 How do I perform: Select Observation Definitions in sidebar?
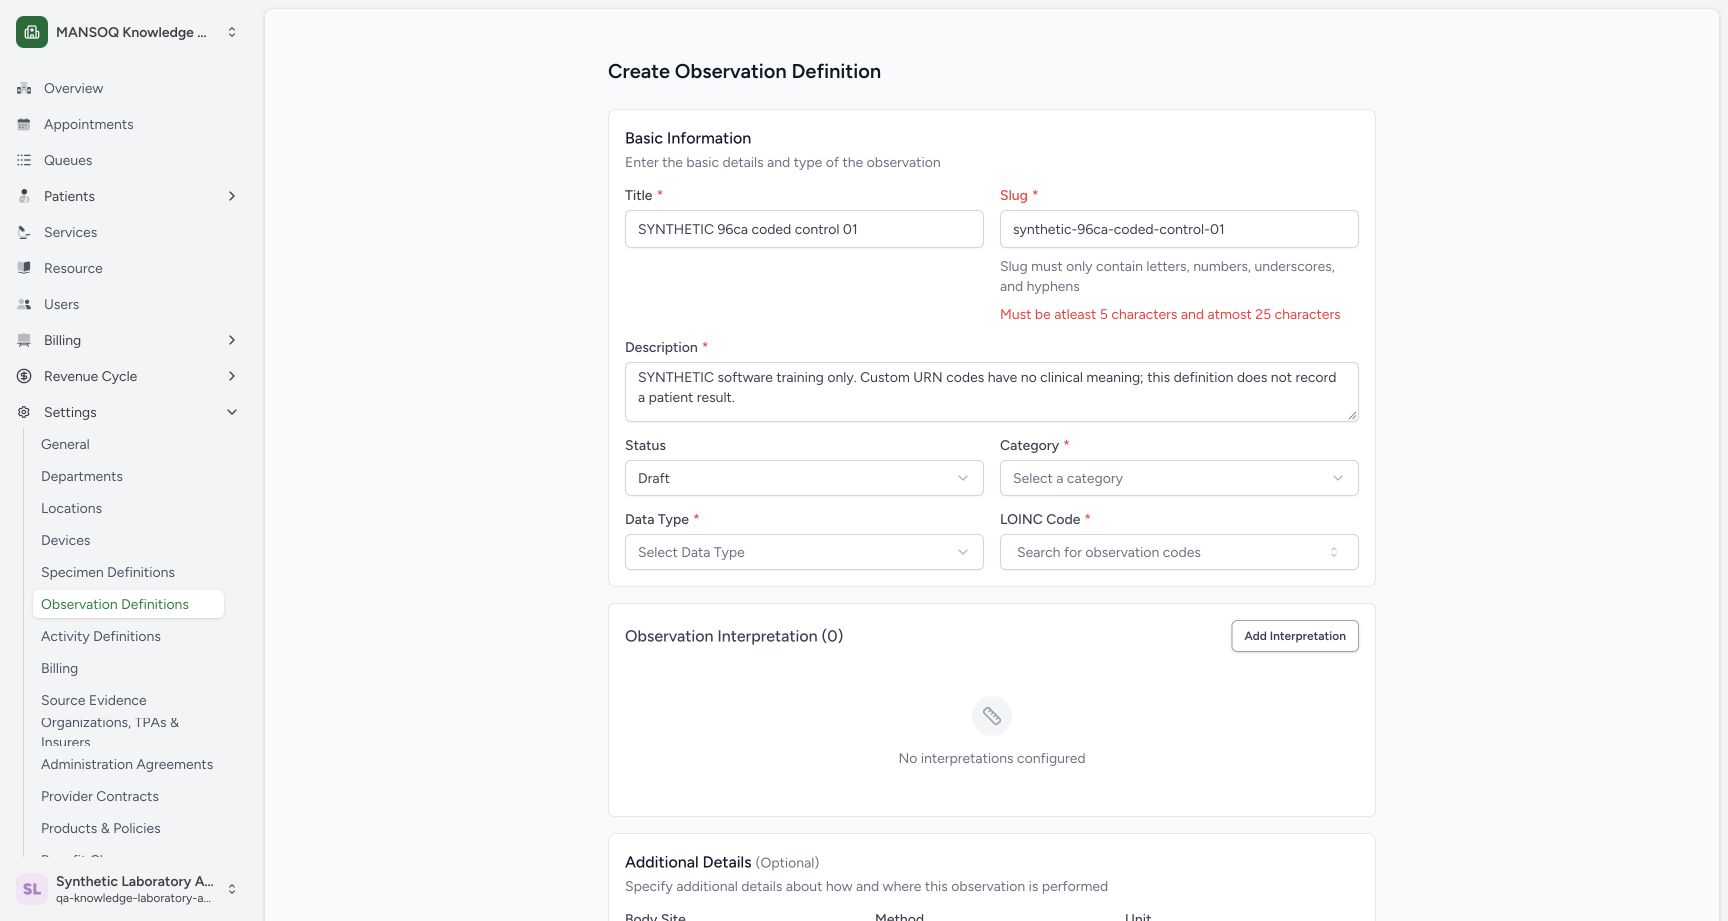click(128, 604)
